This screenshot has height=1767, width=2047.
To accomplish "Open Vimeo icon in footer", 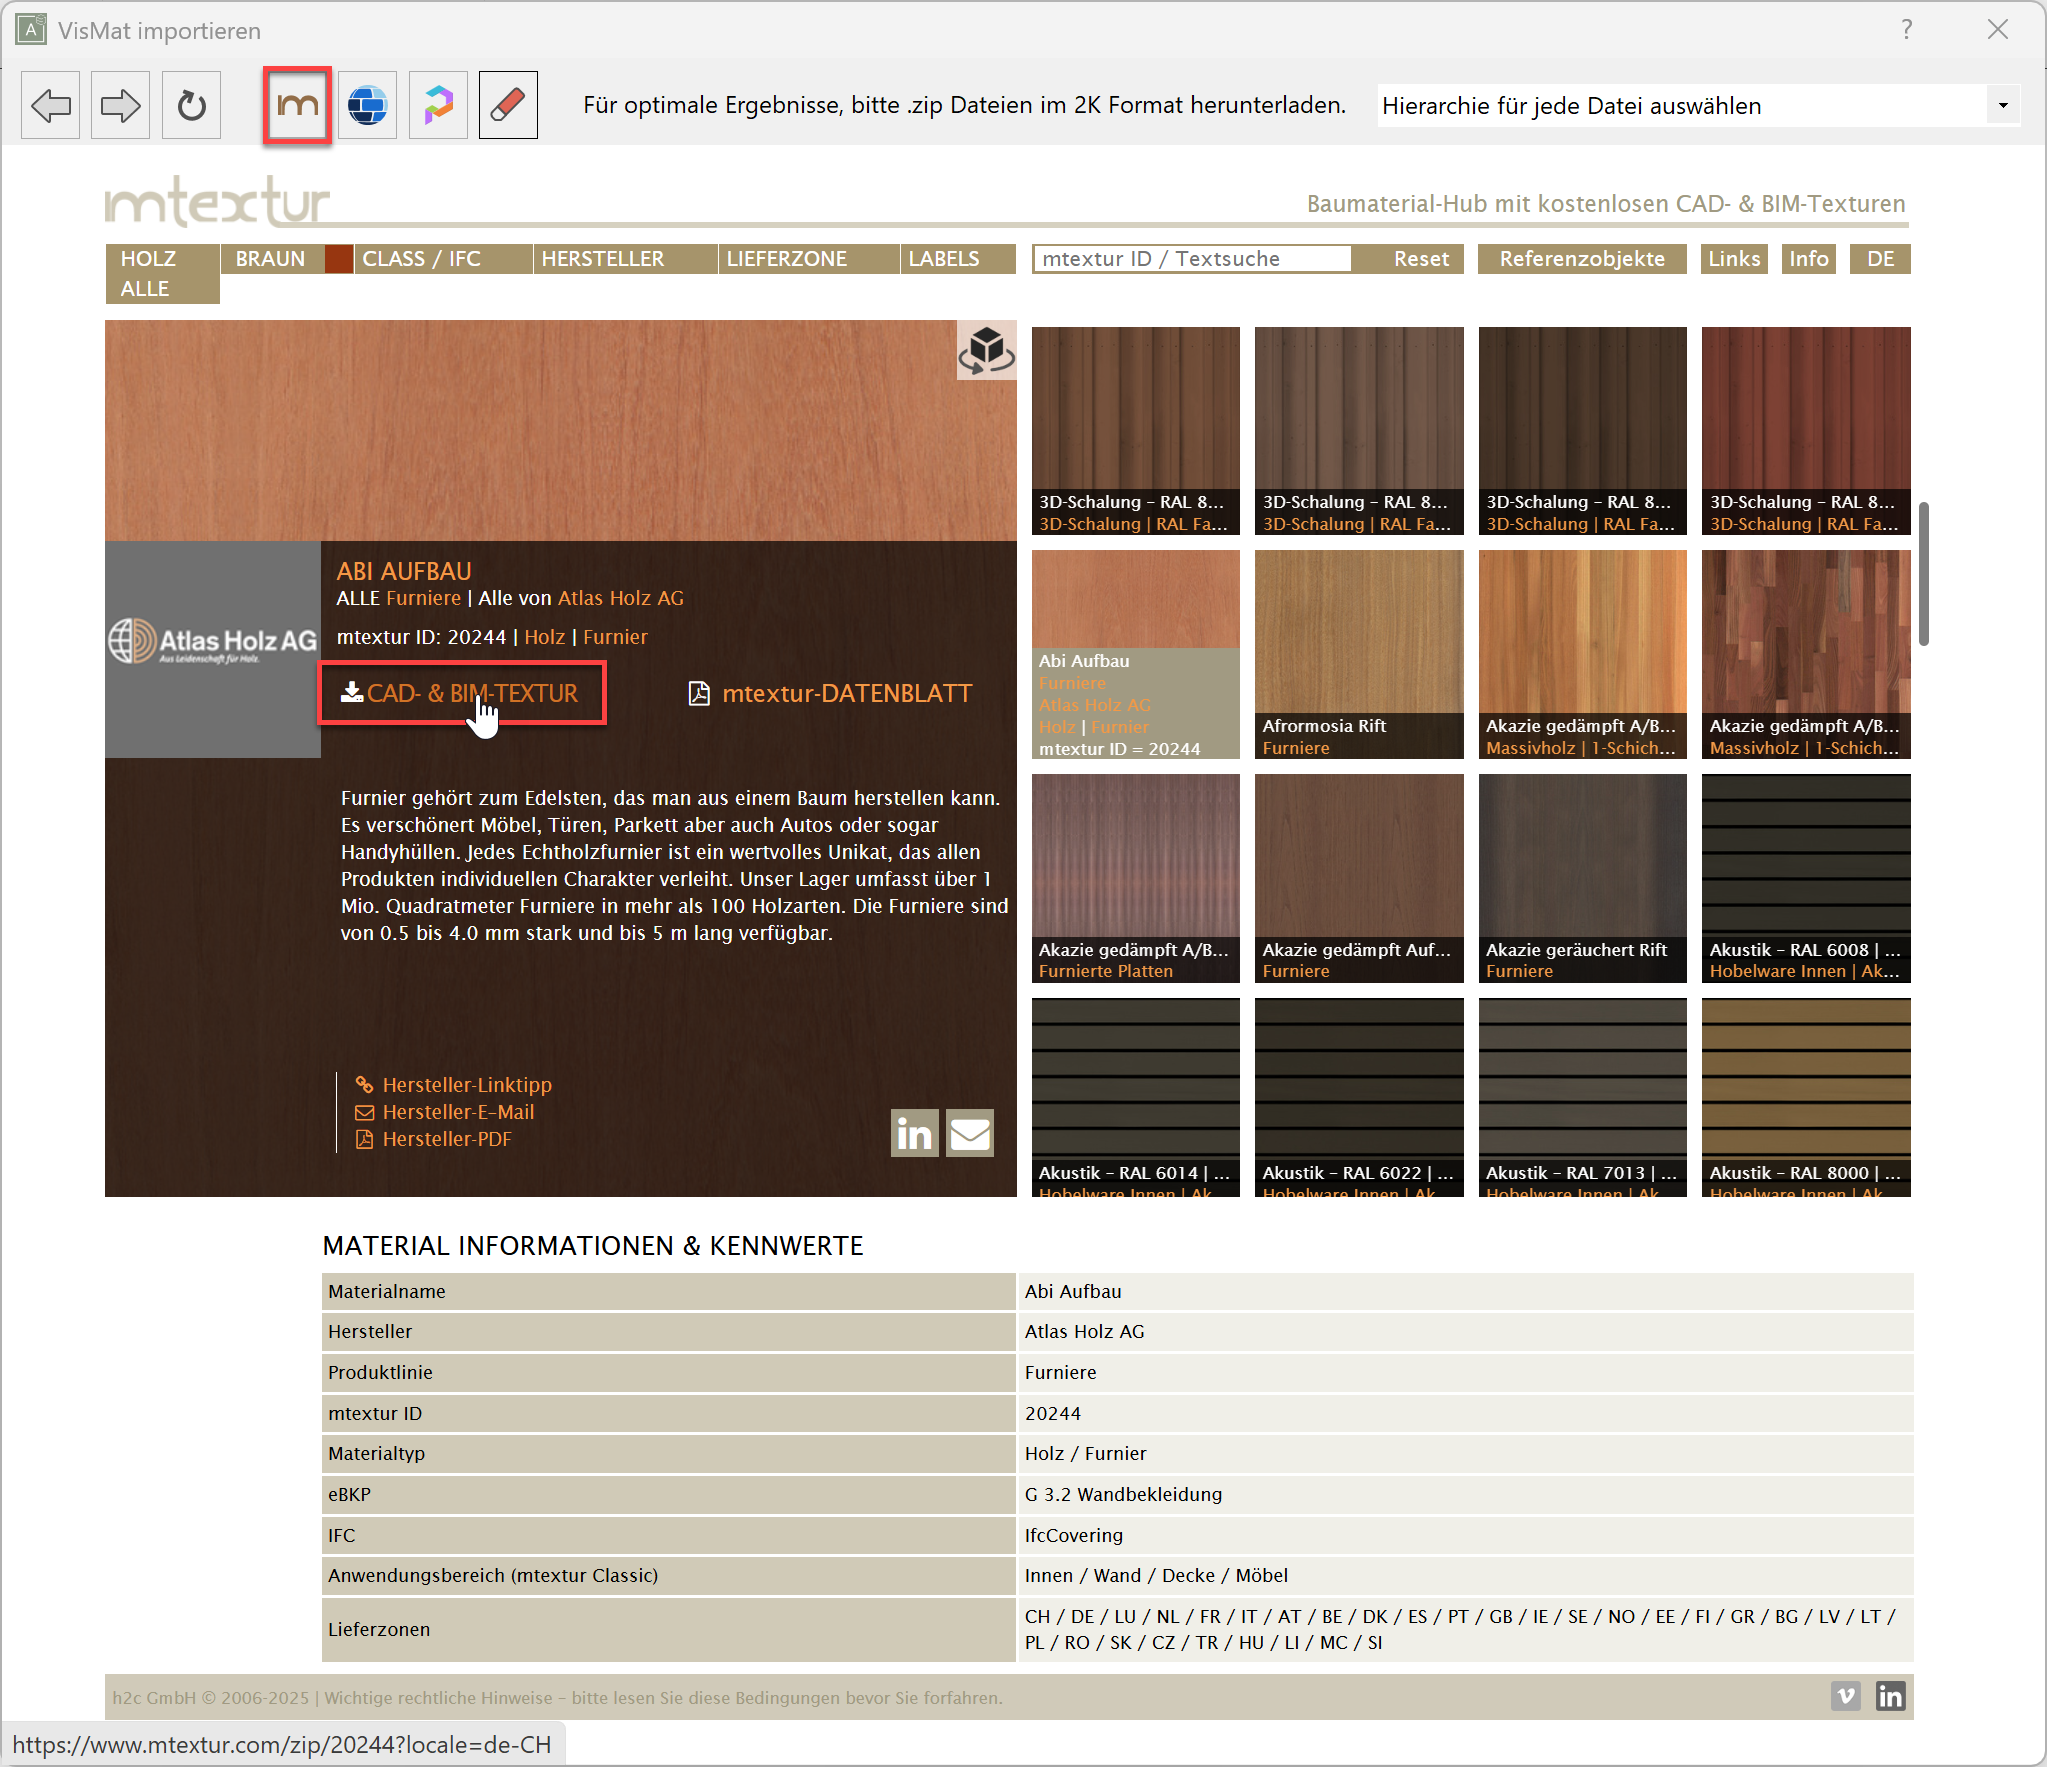I will coord(1846,1696).
